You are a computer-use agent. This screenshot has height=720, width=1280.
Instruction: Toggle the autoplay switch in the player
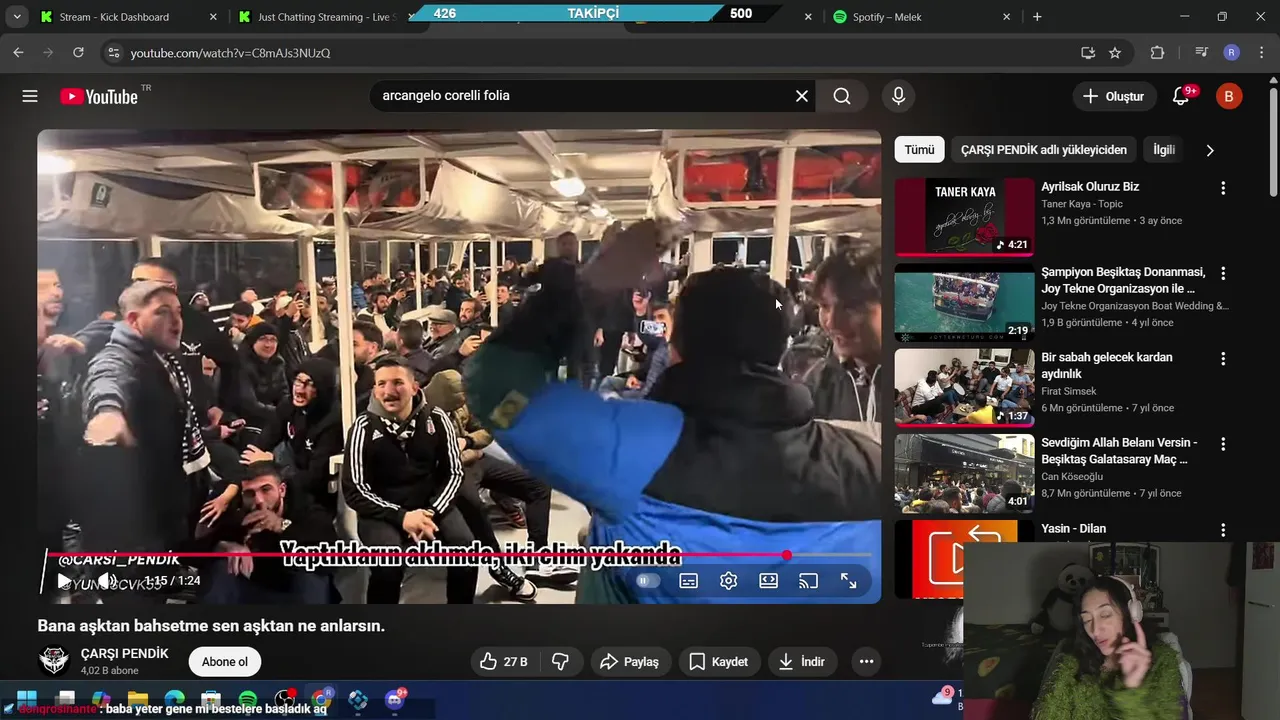648,581
